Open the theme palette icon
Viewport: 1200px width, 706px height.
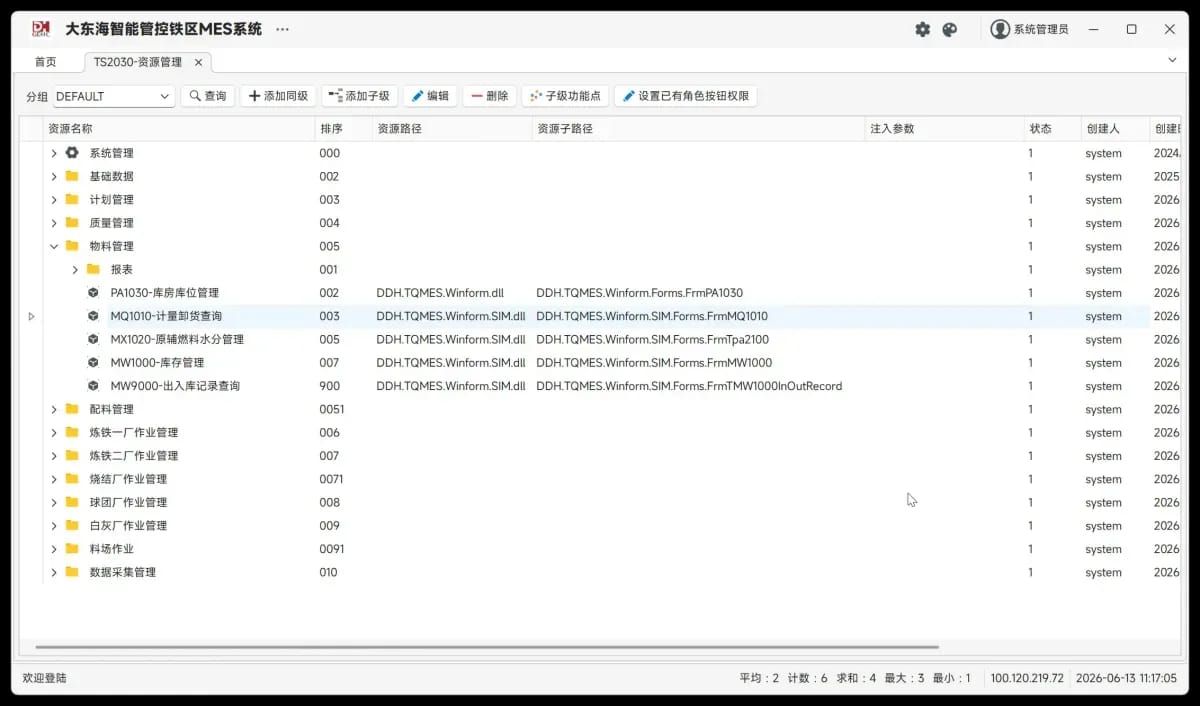pos(950,30)
